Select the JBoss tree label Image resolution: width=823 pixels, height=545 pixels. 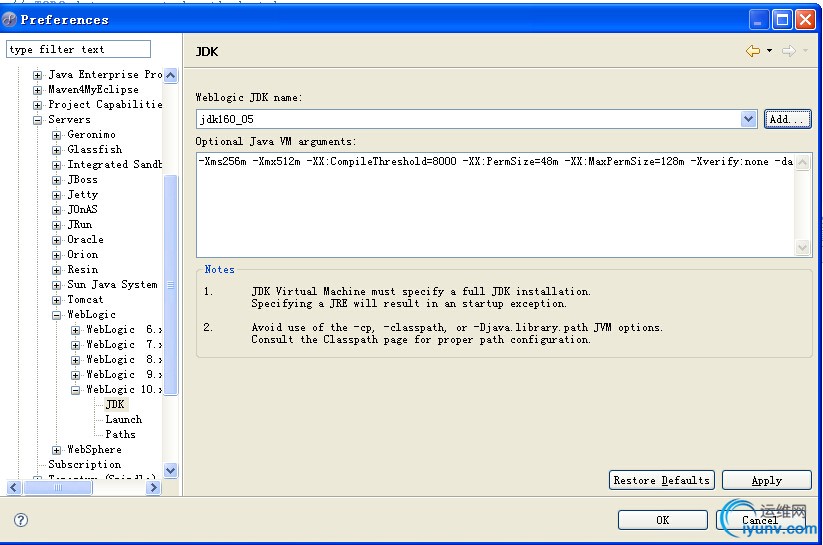[82, 180]
